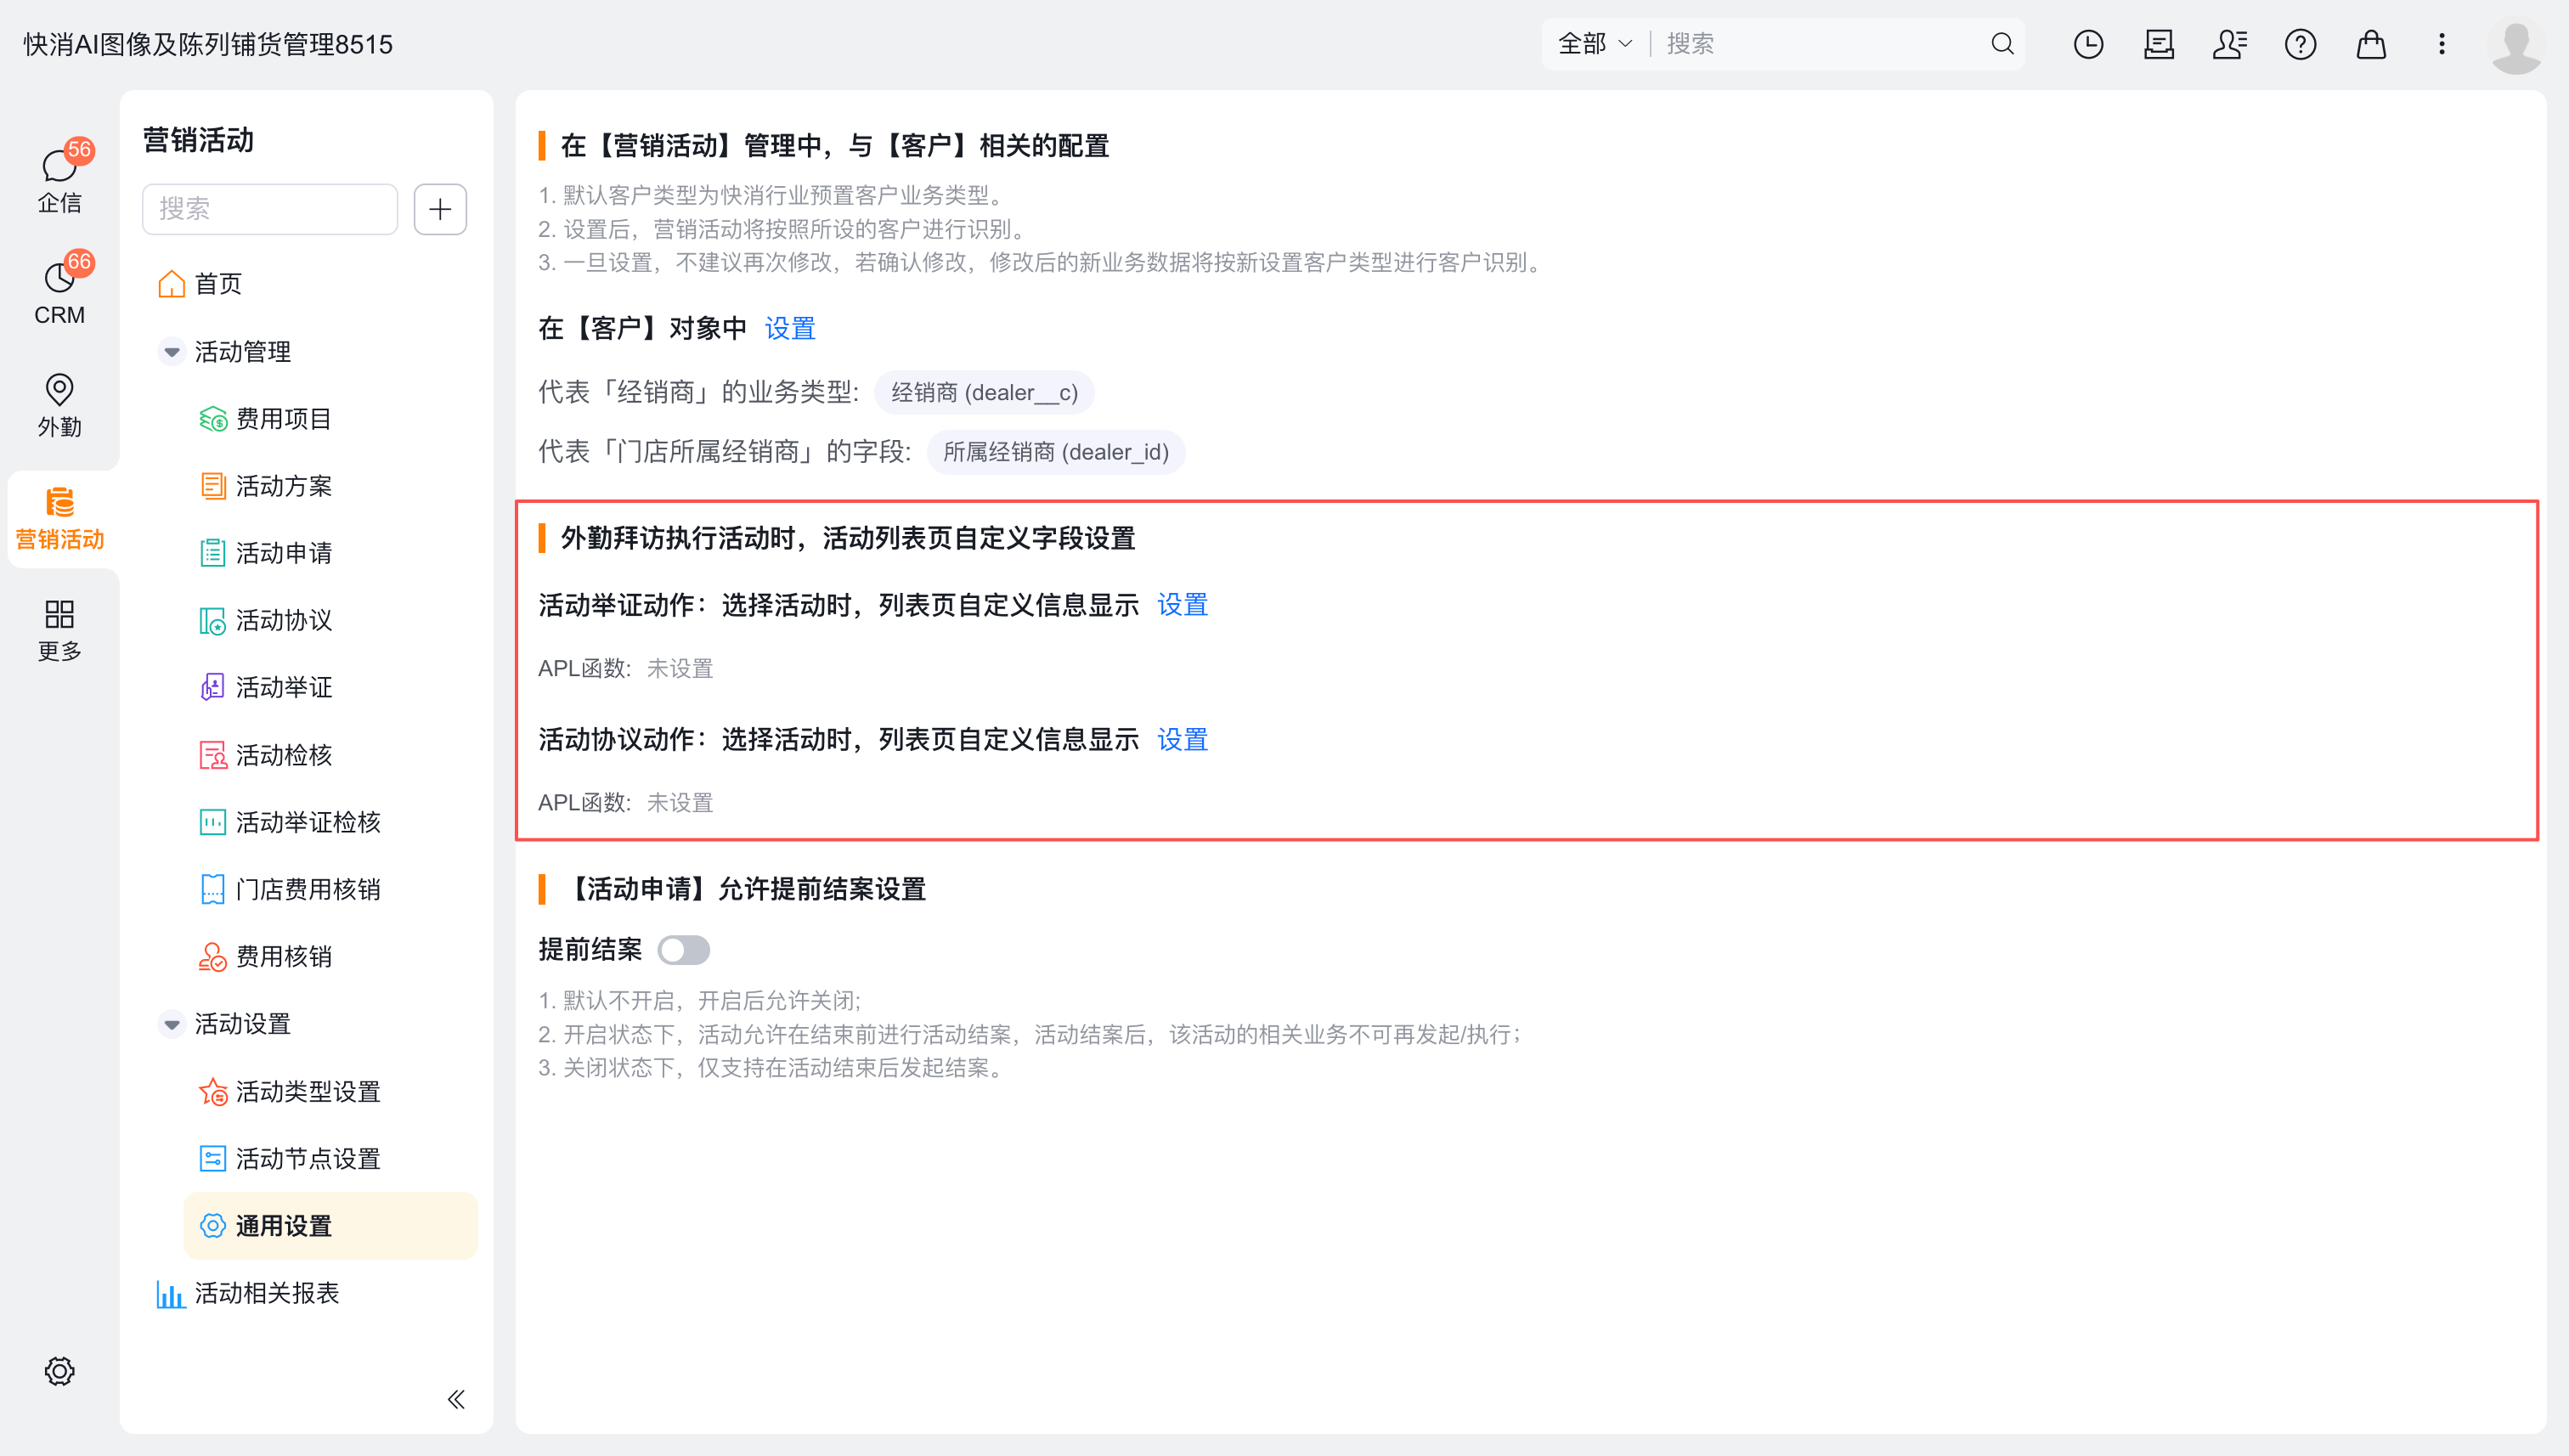
Task: Select 通用设置 in sidebar
Action: point(330,1226)
